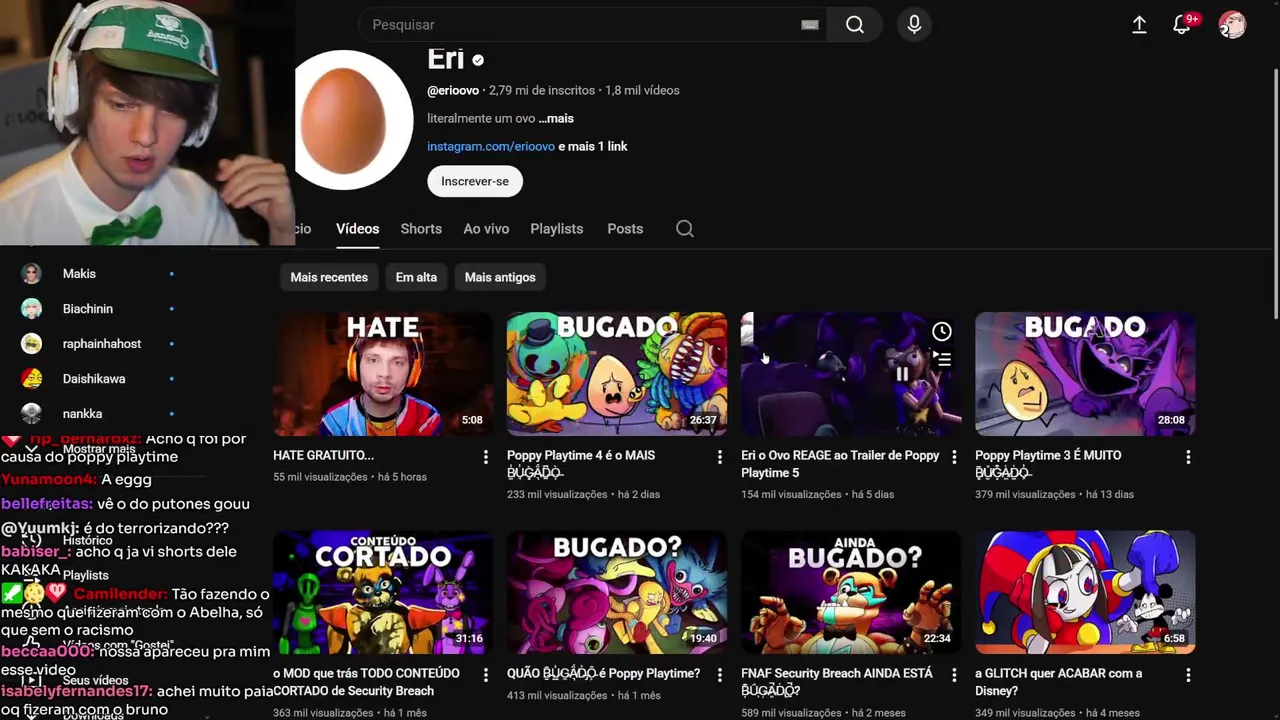
Task: Open options for FNAF Security Breach video
Action: click(x=954, y=675)
